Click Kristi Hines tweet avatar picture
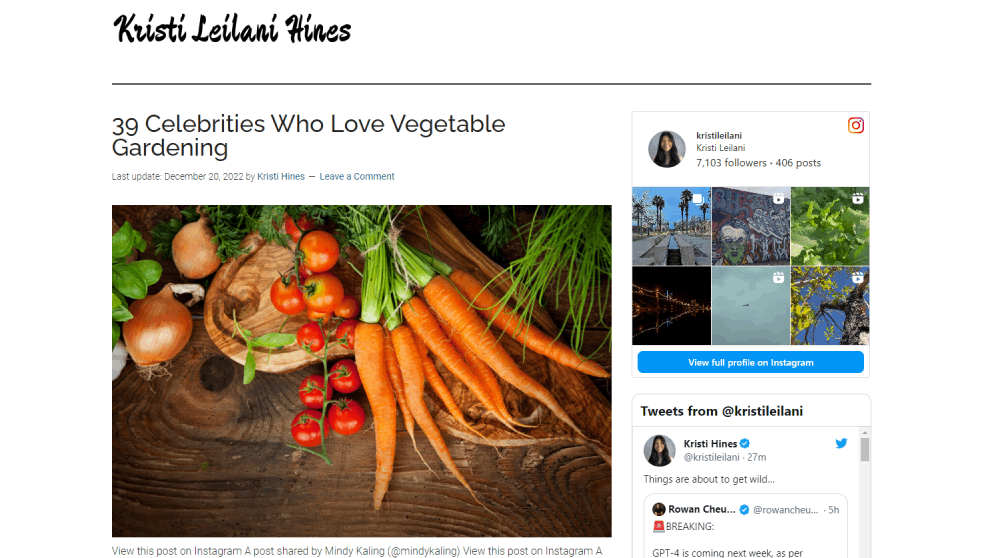Viewport: 1000px width, 558px height. 659,450
